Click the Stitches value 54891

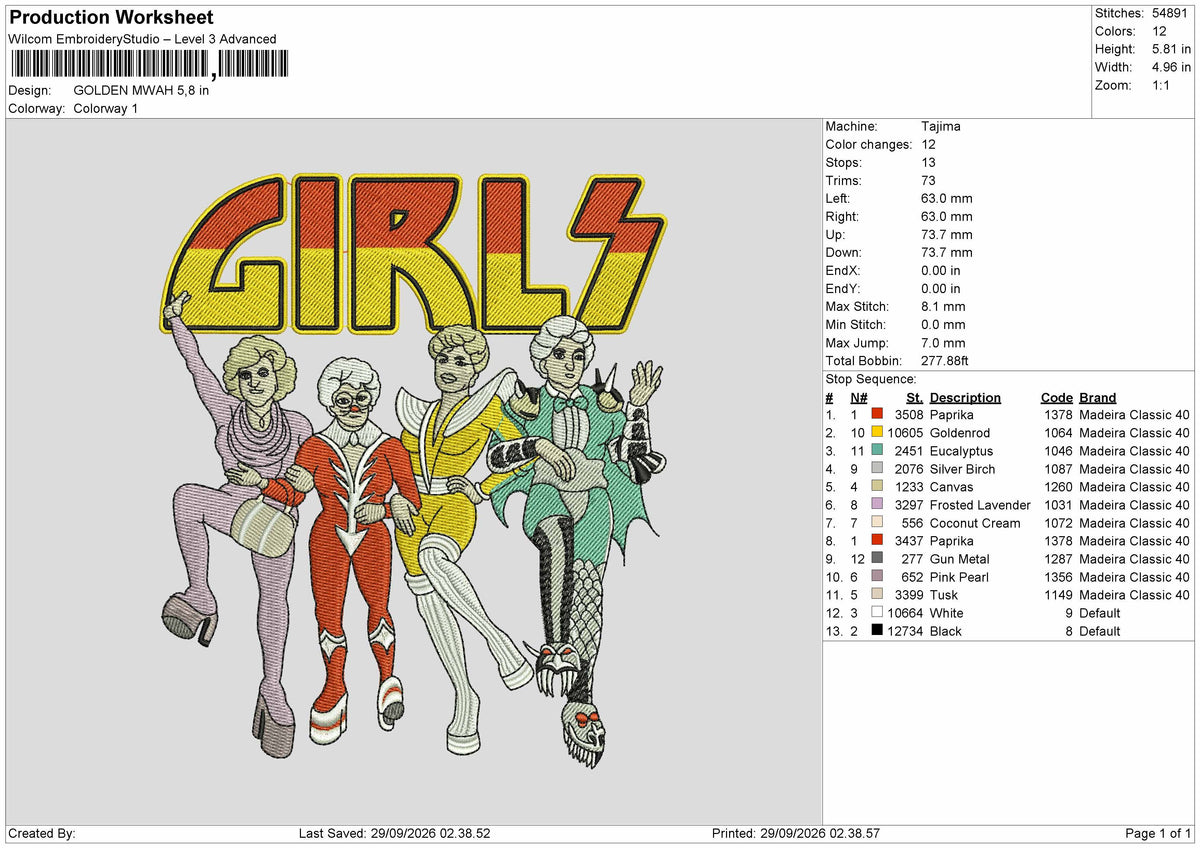[1171, 13]
